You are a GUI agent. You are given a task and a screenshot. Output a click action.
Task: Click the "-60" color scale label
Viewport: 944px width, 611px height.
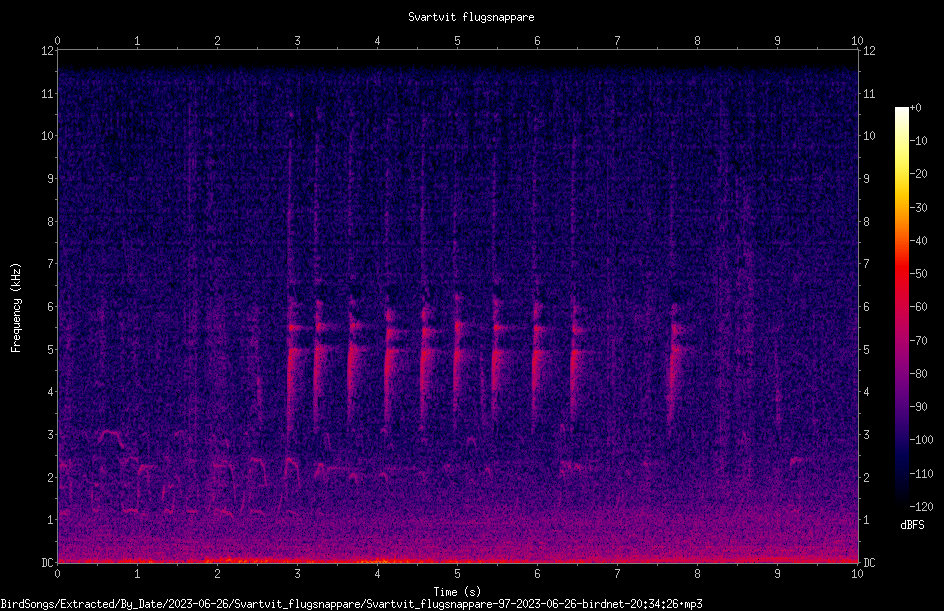click(919, 307)
